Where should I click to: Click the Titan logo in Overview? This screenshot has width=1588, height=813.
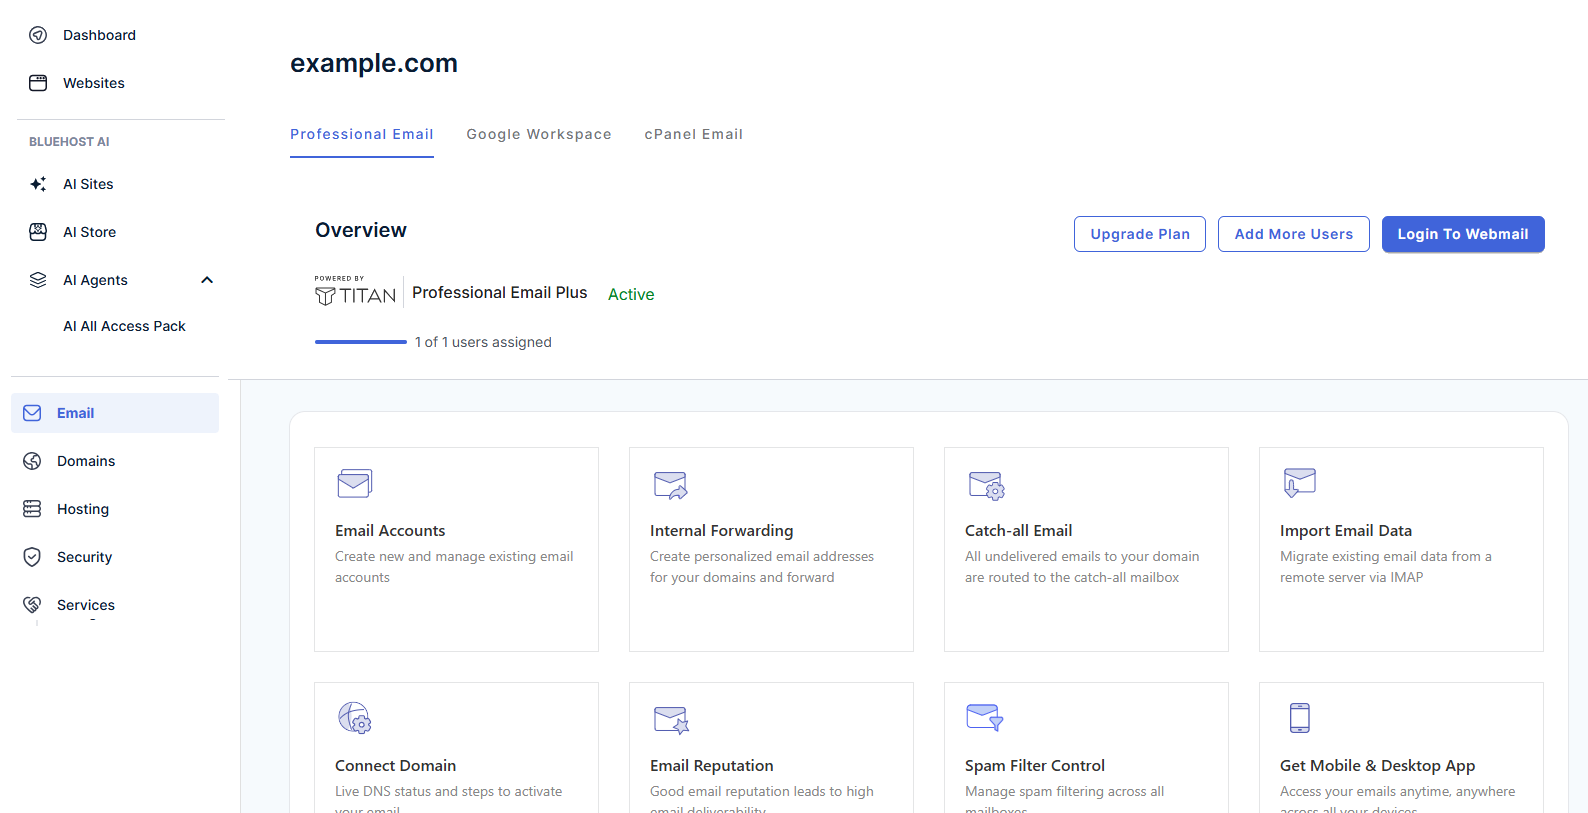pos(355,292)
